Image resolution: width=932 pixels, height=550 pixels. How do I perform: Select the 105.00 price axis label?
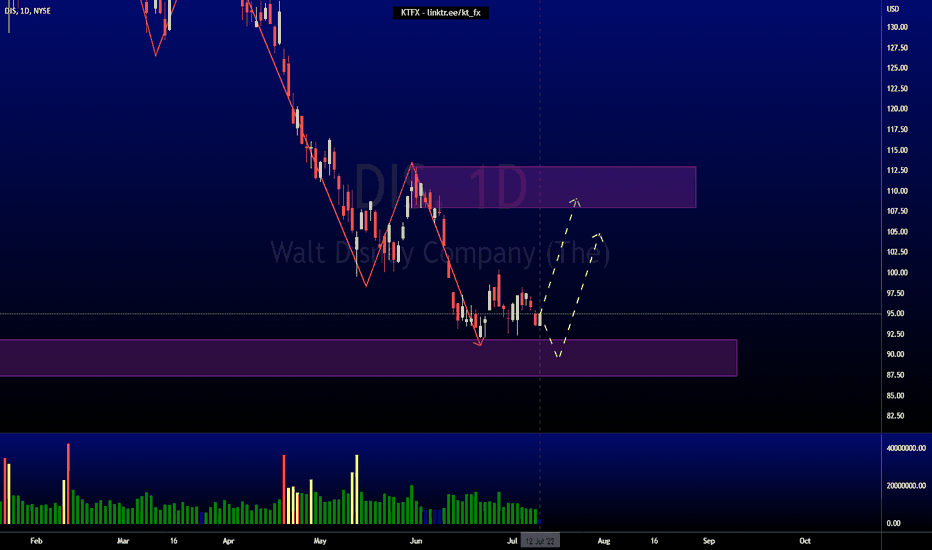coord(897,232)
